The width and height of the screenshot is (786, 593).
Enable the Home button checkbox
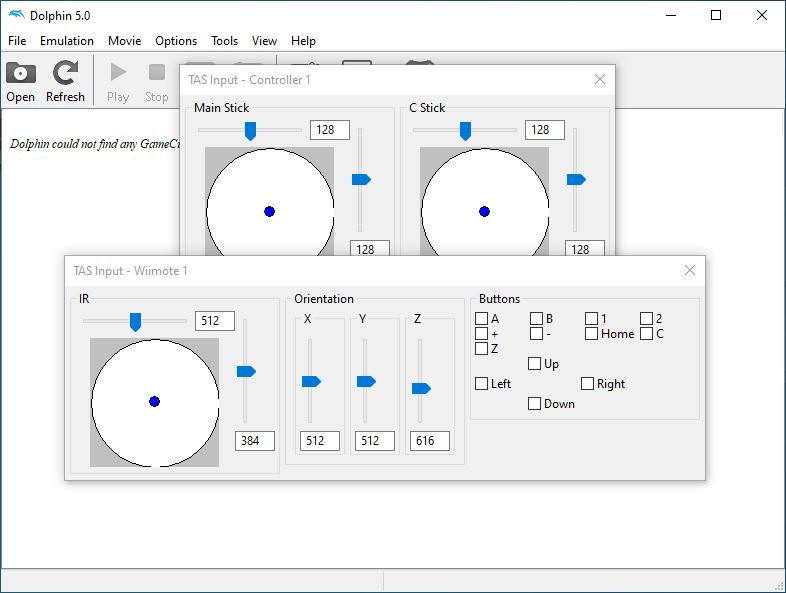pyautogui.click(x=592, y=333)
